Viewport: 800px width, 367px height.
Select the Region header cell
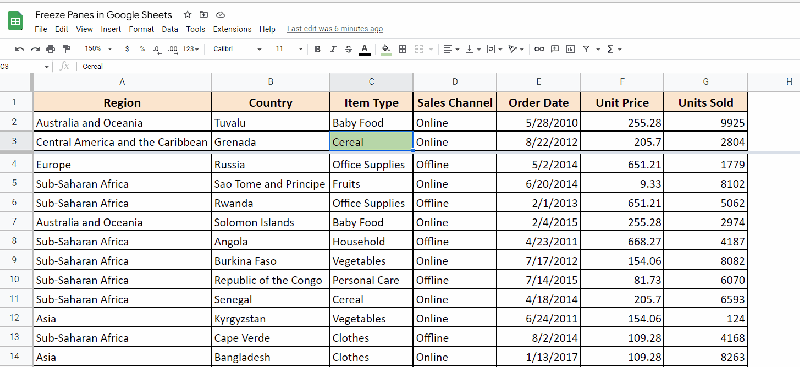122,103
